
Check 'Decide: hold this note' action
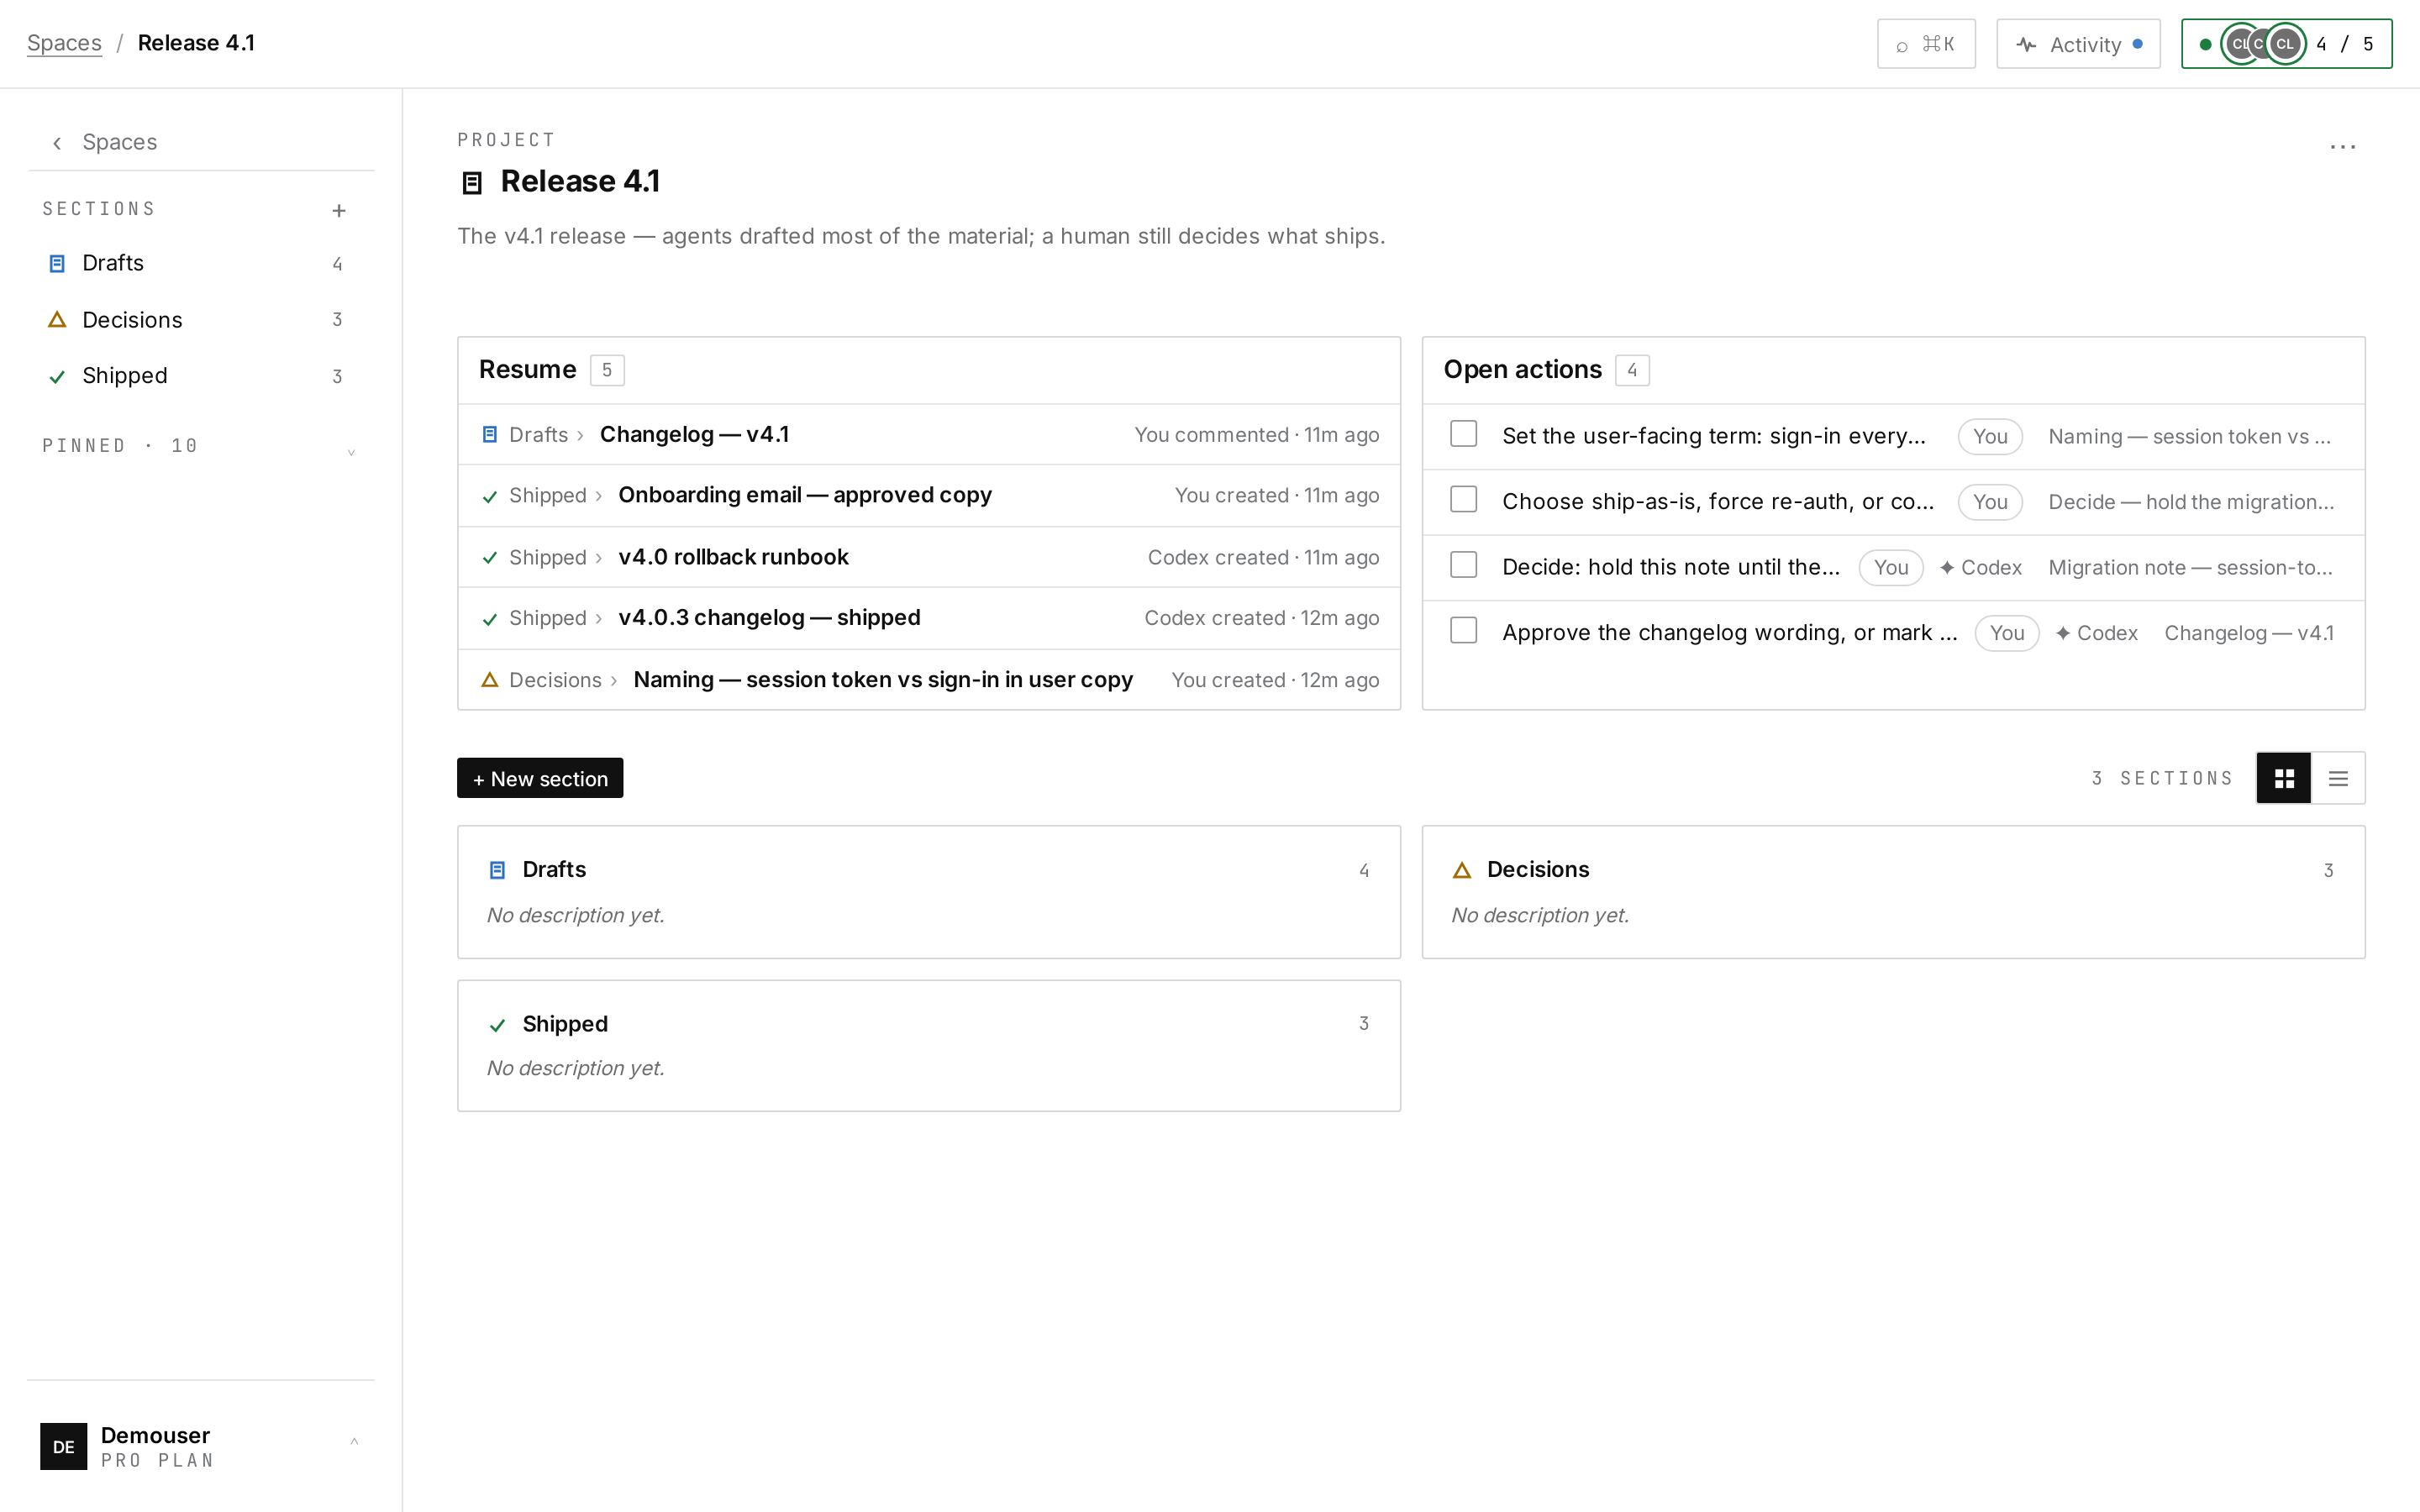[1463, 565]
